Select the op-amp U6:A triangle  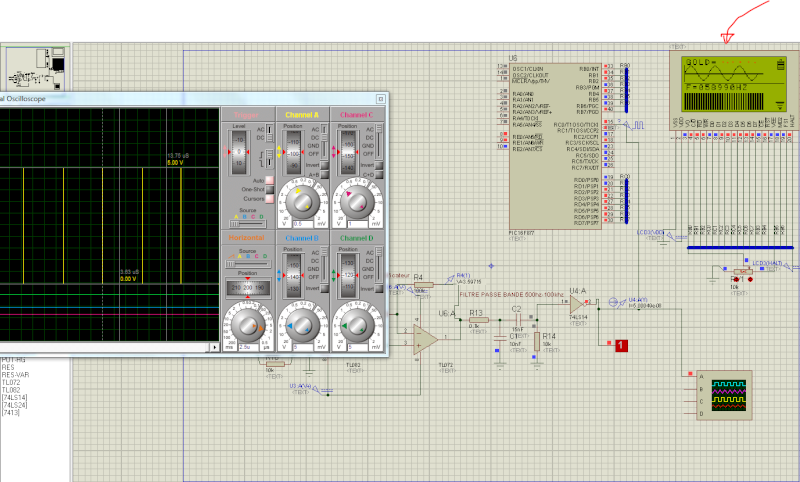425,338
